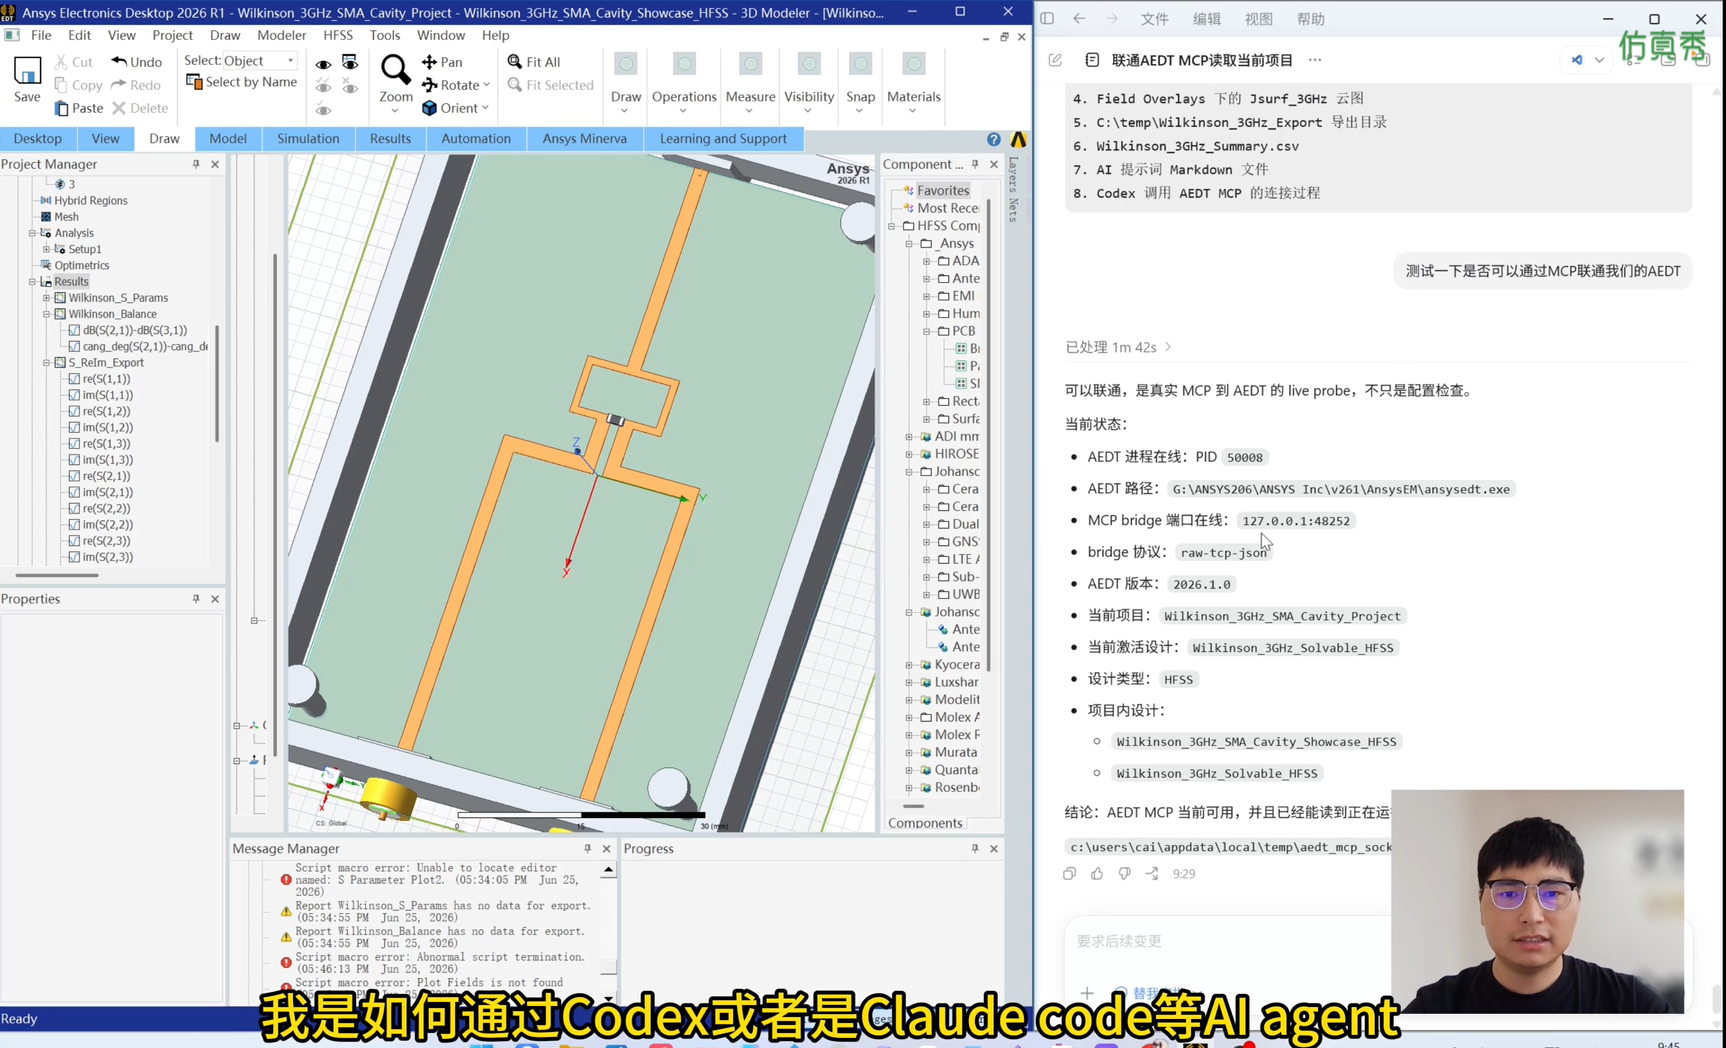The image size is (1726, 1048).
Task: Click the Fit All icon
Action: tap(515, 62)
